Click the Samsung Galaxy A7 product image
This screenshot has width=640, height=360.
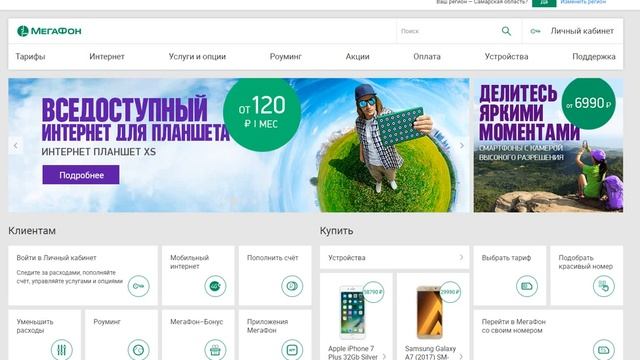429,312
